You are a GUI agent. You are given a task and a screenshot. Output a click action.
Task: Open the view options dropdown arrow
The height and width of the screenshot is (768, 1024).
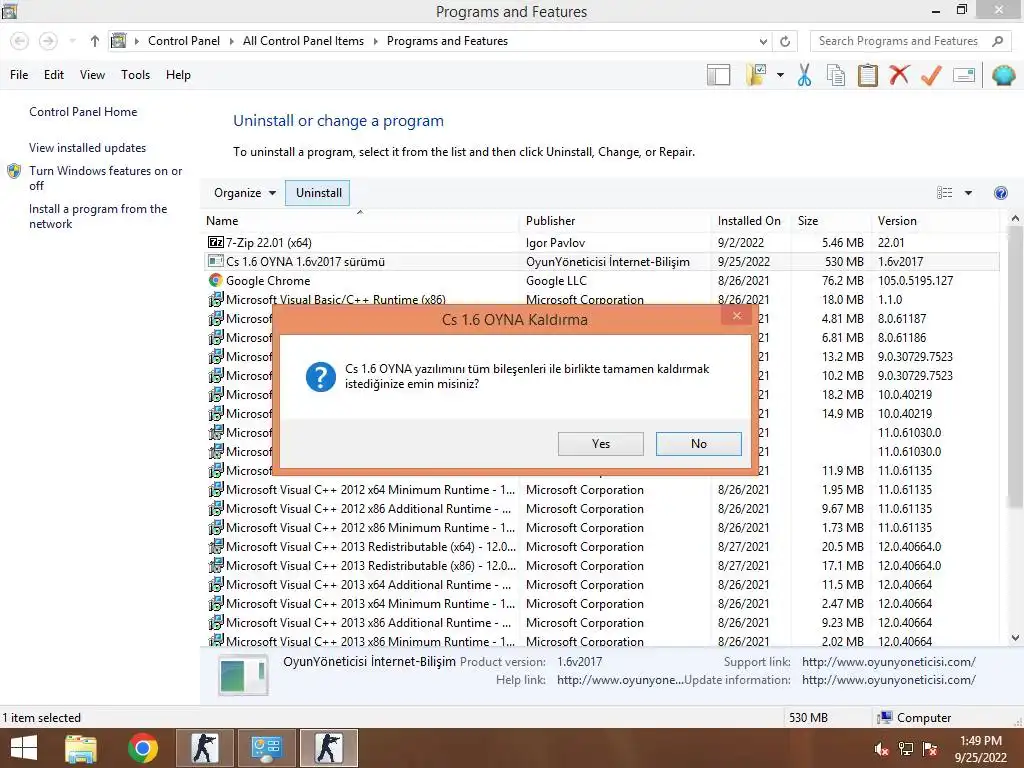(x=968, y=193)
